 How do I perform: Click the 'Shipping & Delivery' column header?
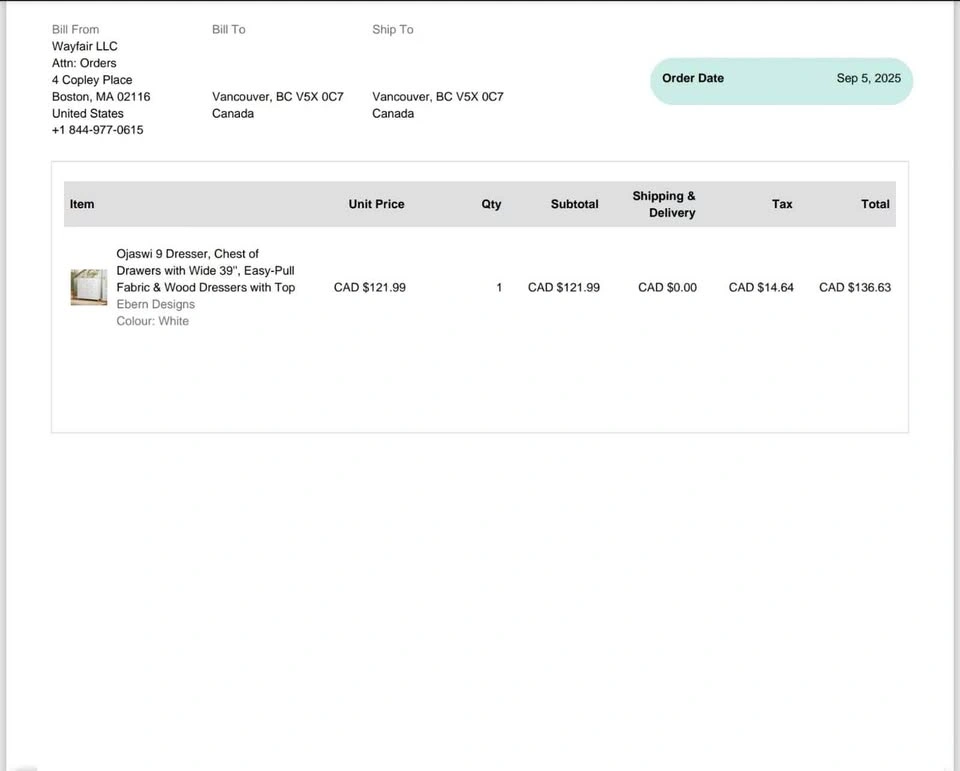click(x=664, y=204)
